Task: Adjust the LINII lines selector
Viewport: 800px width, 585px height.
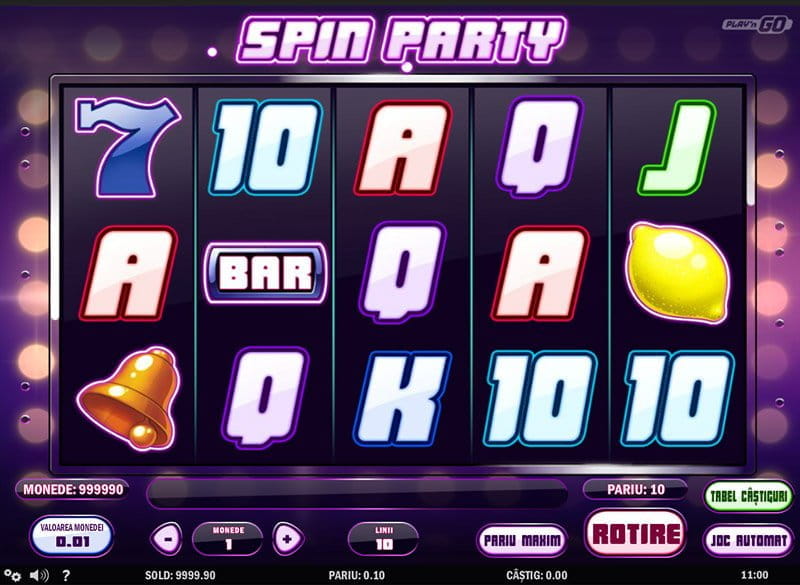Action: (x=384, y=538)
